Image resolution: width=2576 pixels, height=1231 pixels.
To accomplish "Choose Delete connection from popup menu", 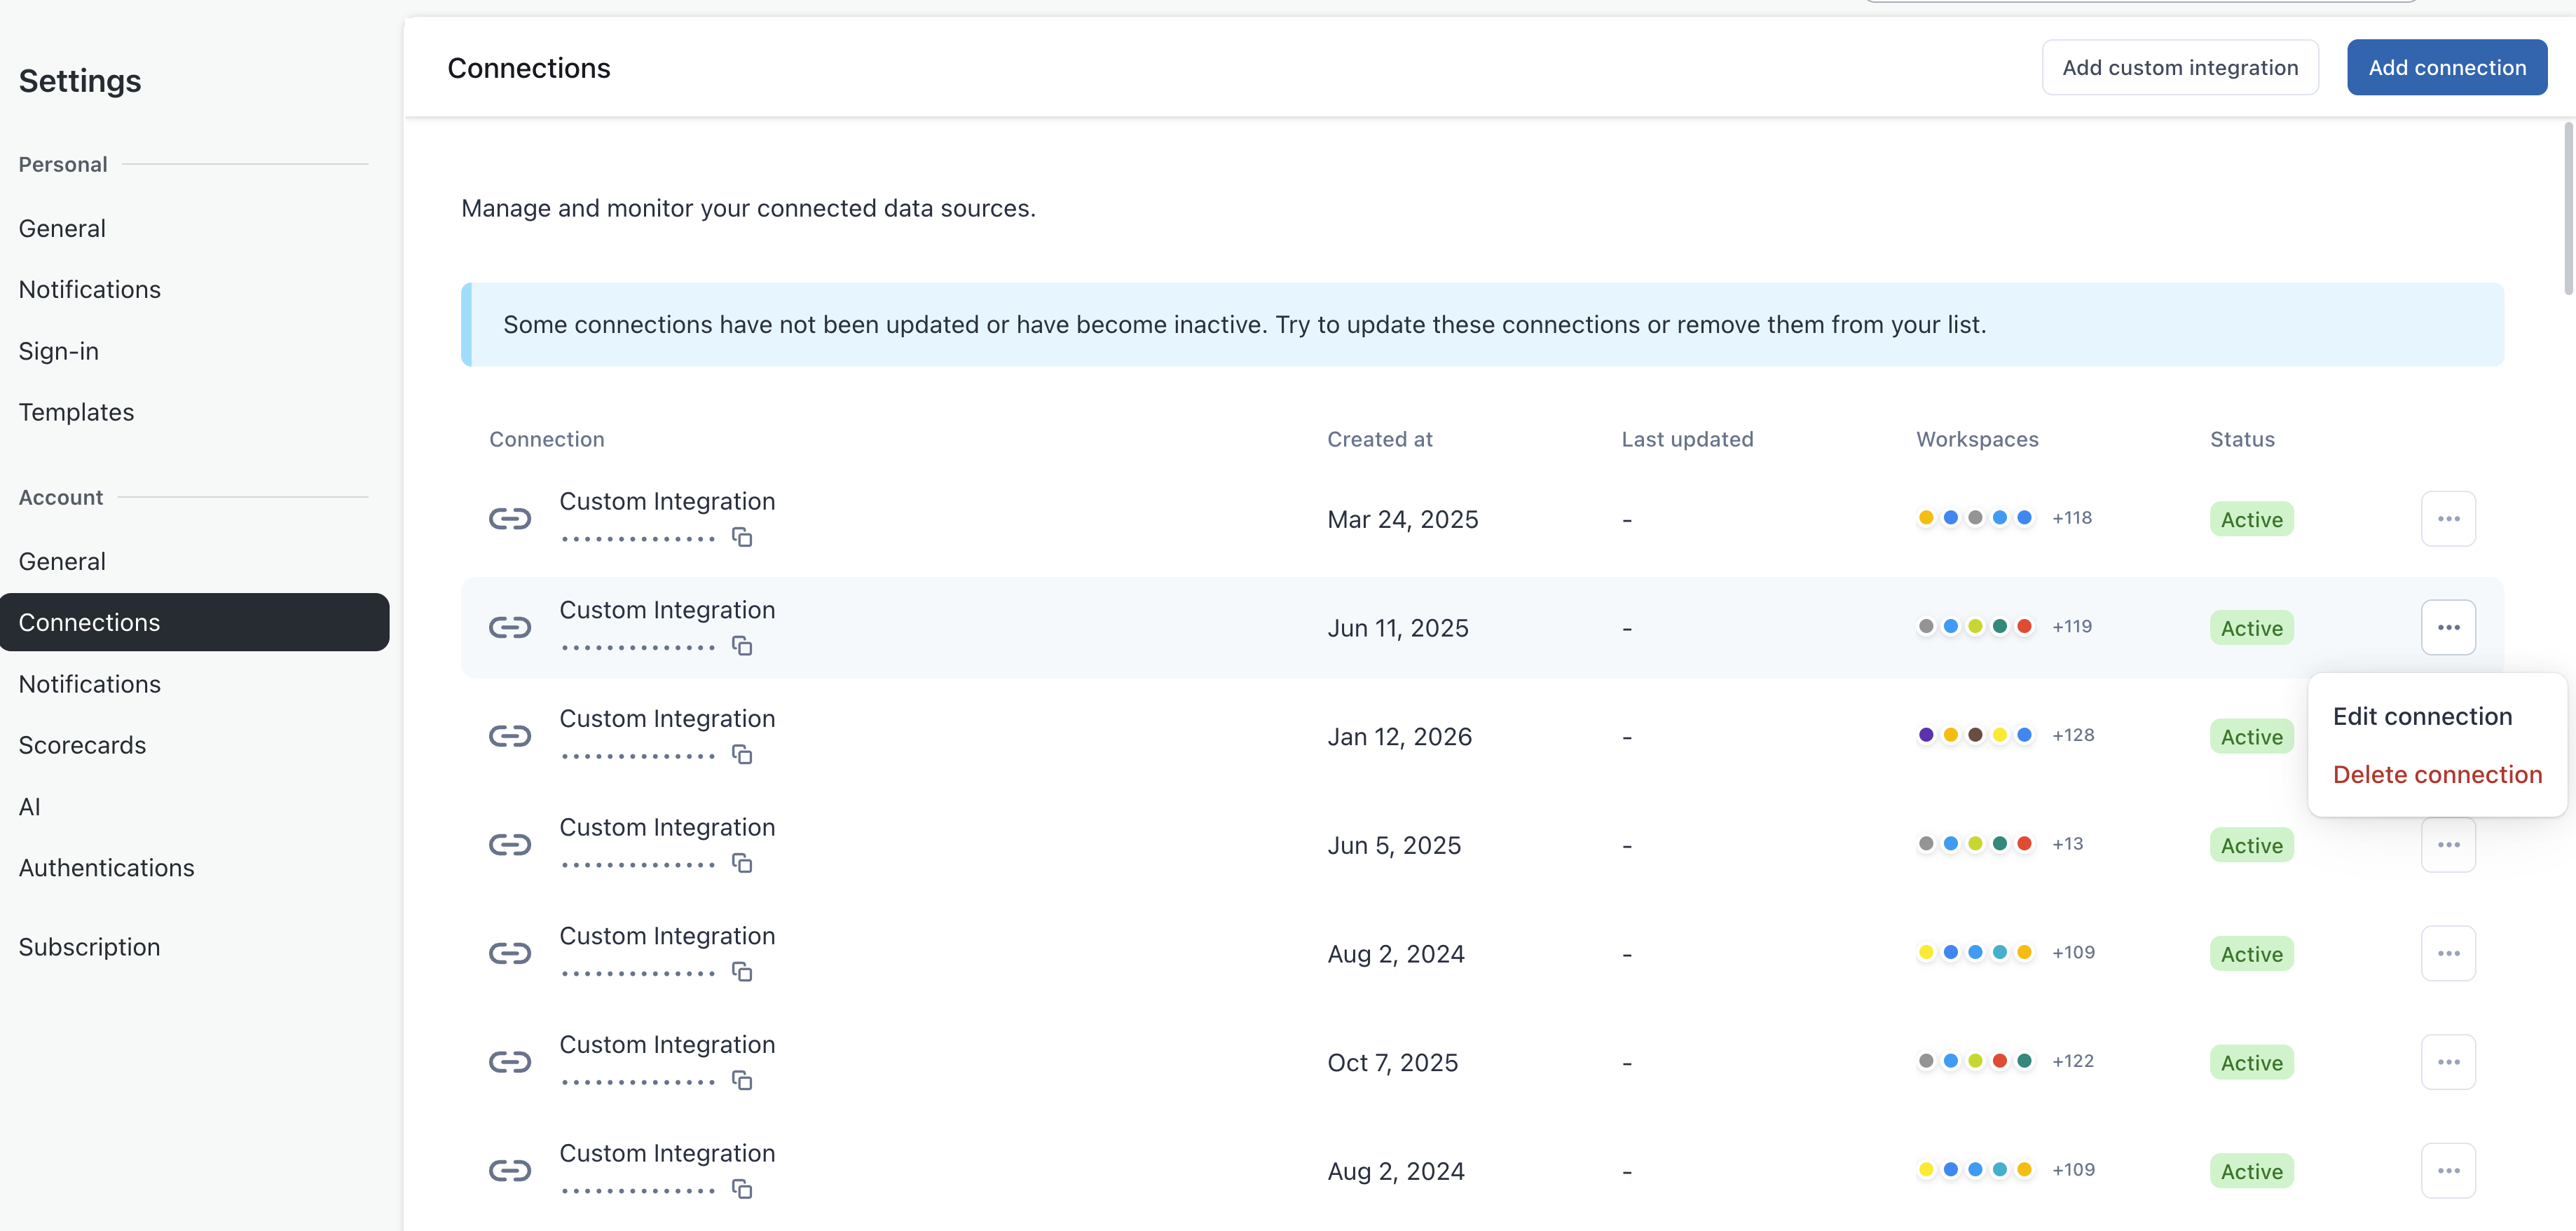I will (2436, 775).
